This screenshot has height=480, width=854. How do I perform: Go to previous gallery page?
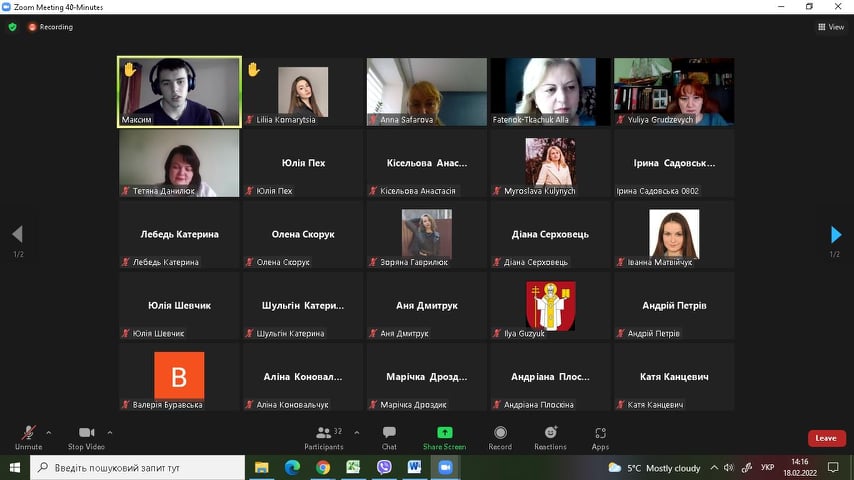tap(17, 235)
